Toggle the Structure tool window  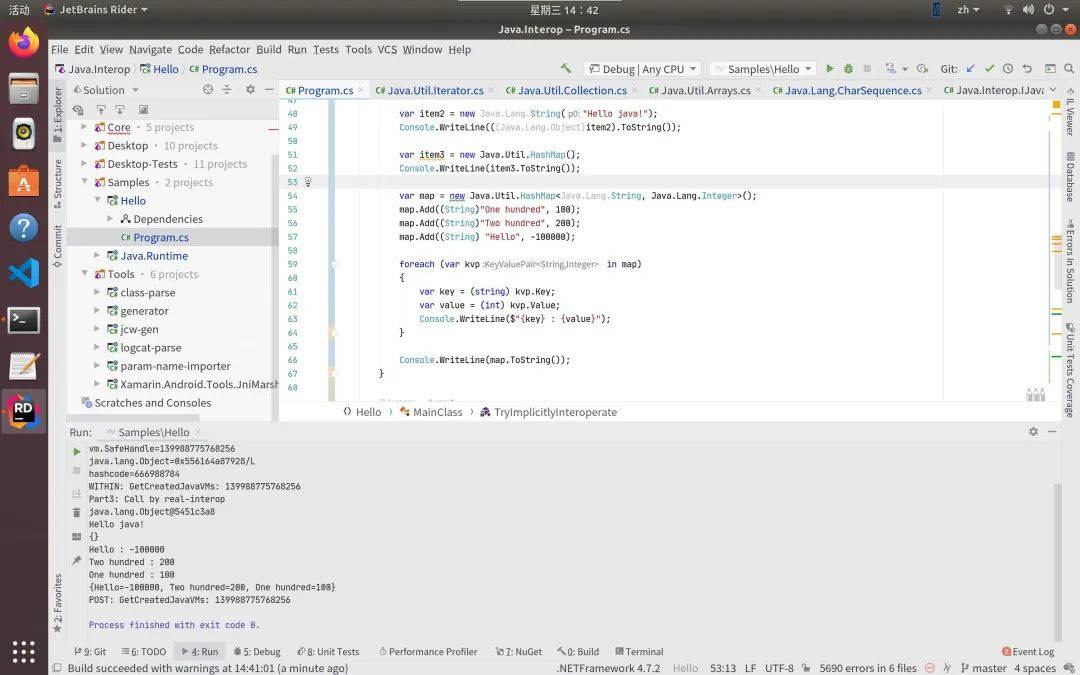(58, 183)
